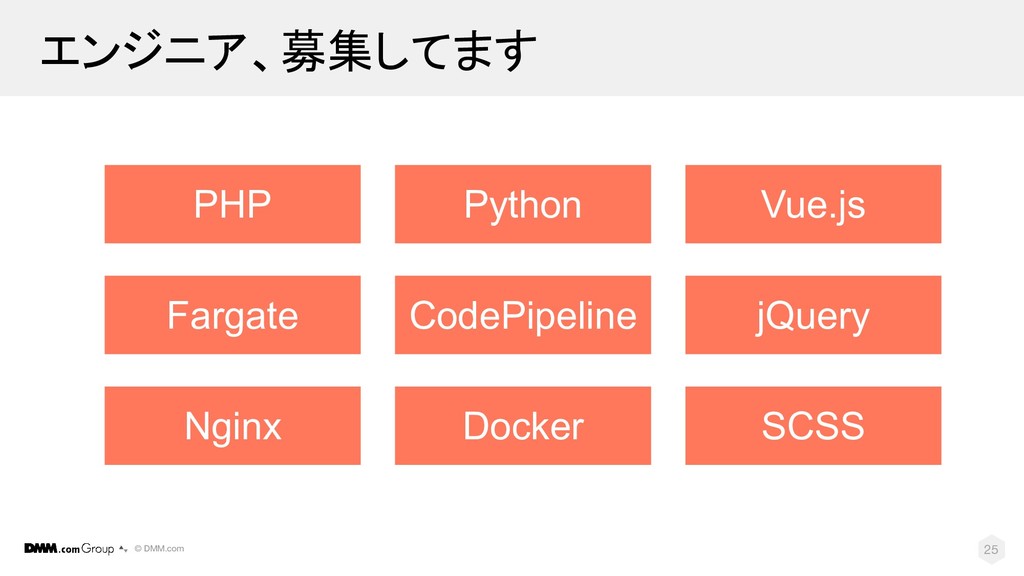Choose the jQuery tile
This screenshot has height=576, width=1024.
pyautogui.click(x=812, y=315)
